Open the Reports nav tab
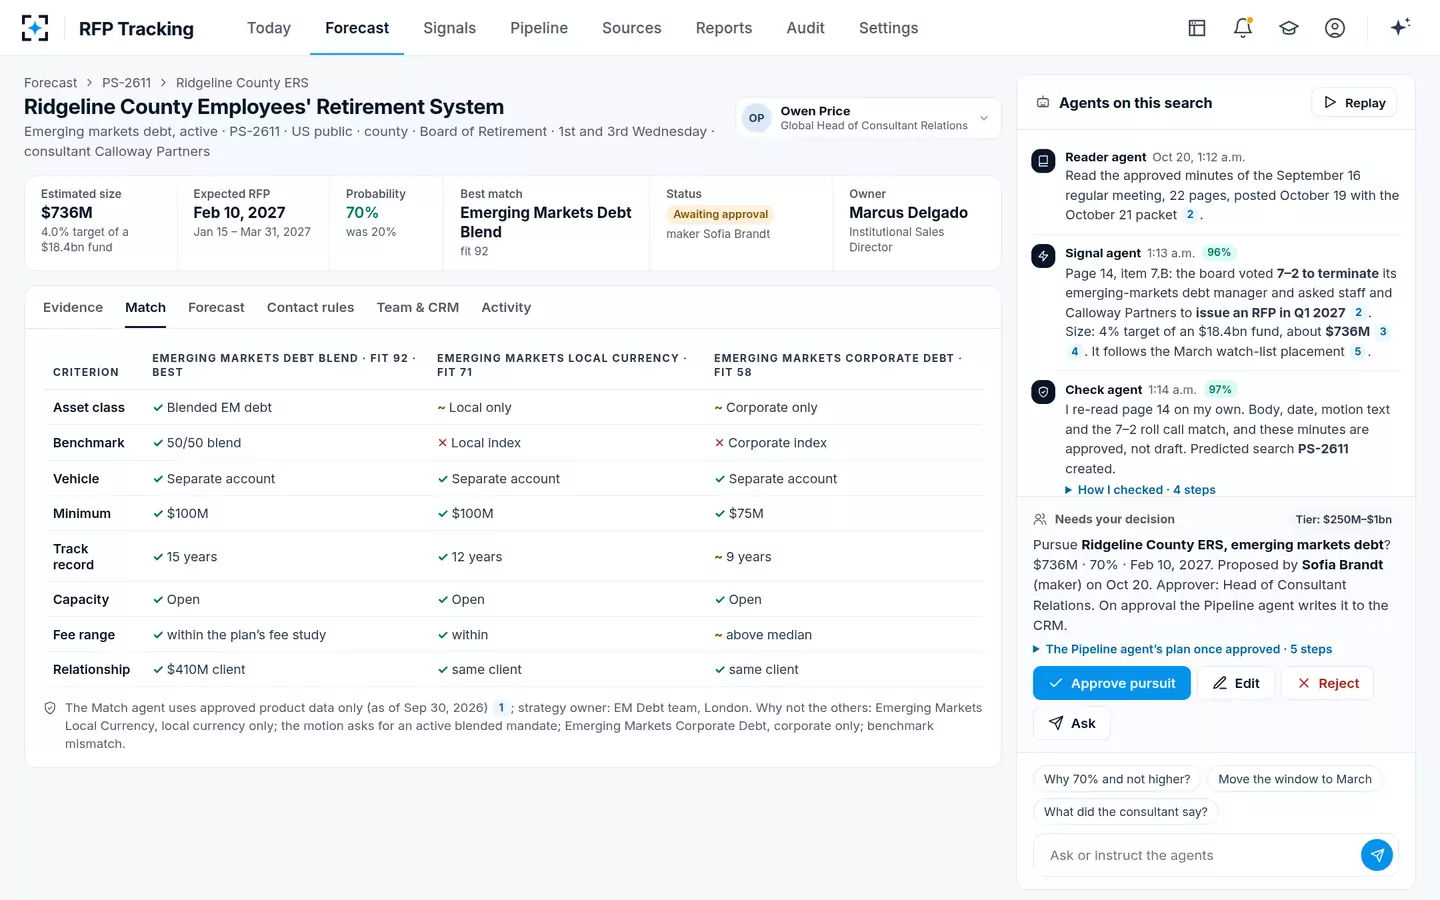This screenshot has width=1440, height=900. (x=724, y=28)
